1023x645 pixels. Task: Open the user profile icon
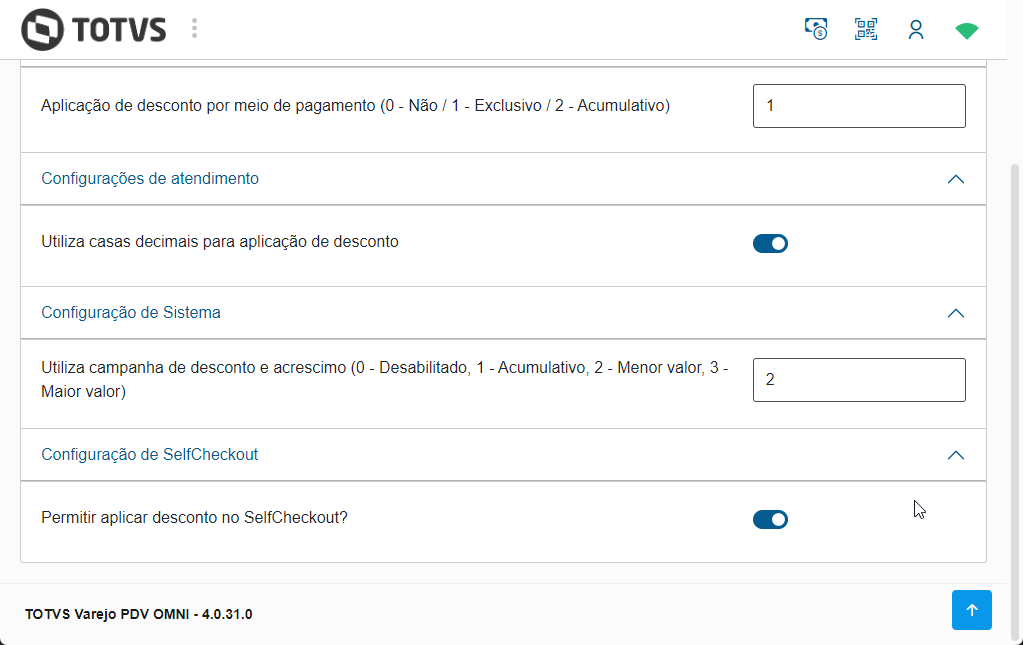916,30
